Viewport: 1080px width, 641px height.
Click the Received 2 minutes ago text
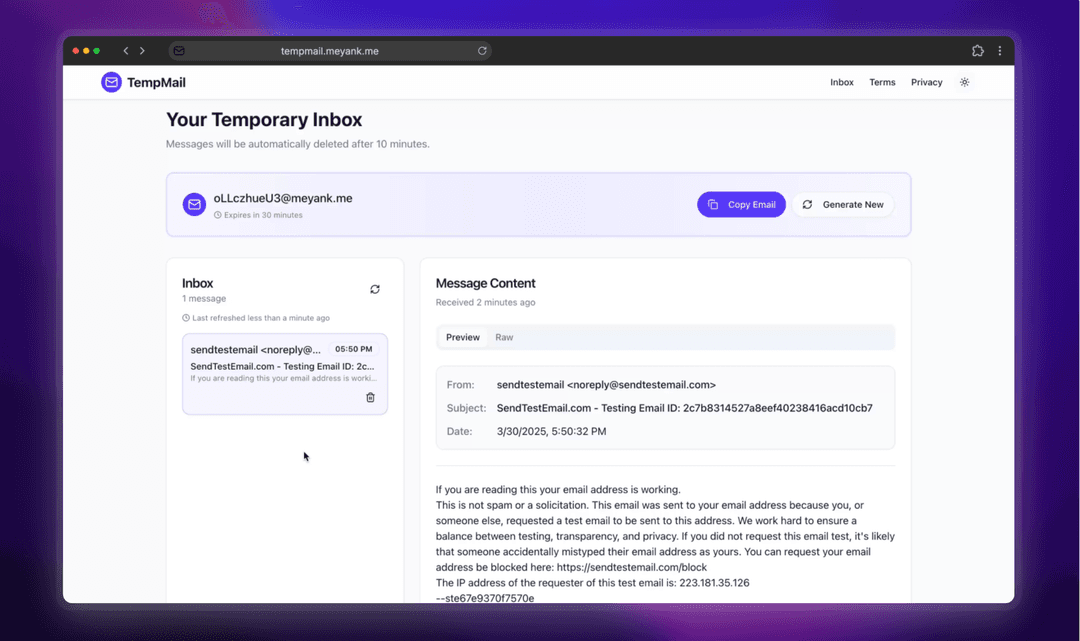486,302
